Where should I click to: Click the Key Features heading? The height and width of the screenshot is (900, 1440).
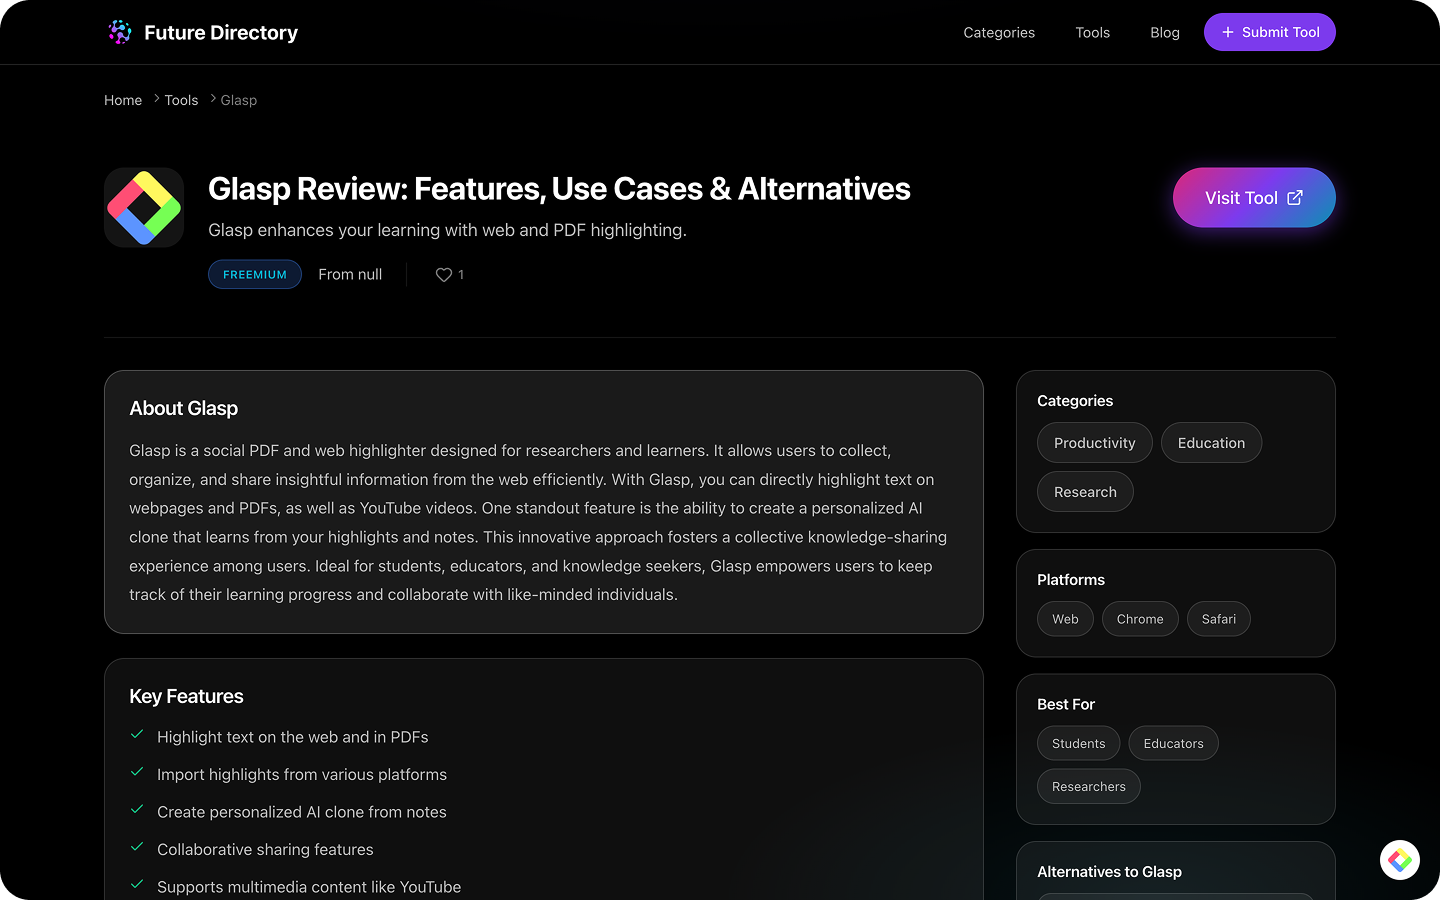[x=186, y=696]
